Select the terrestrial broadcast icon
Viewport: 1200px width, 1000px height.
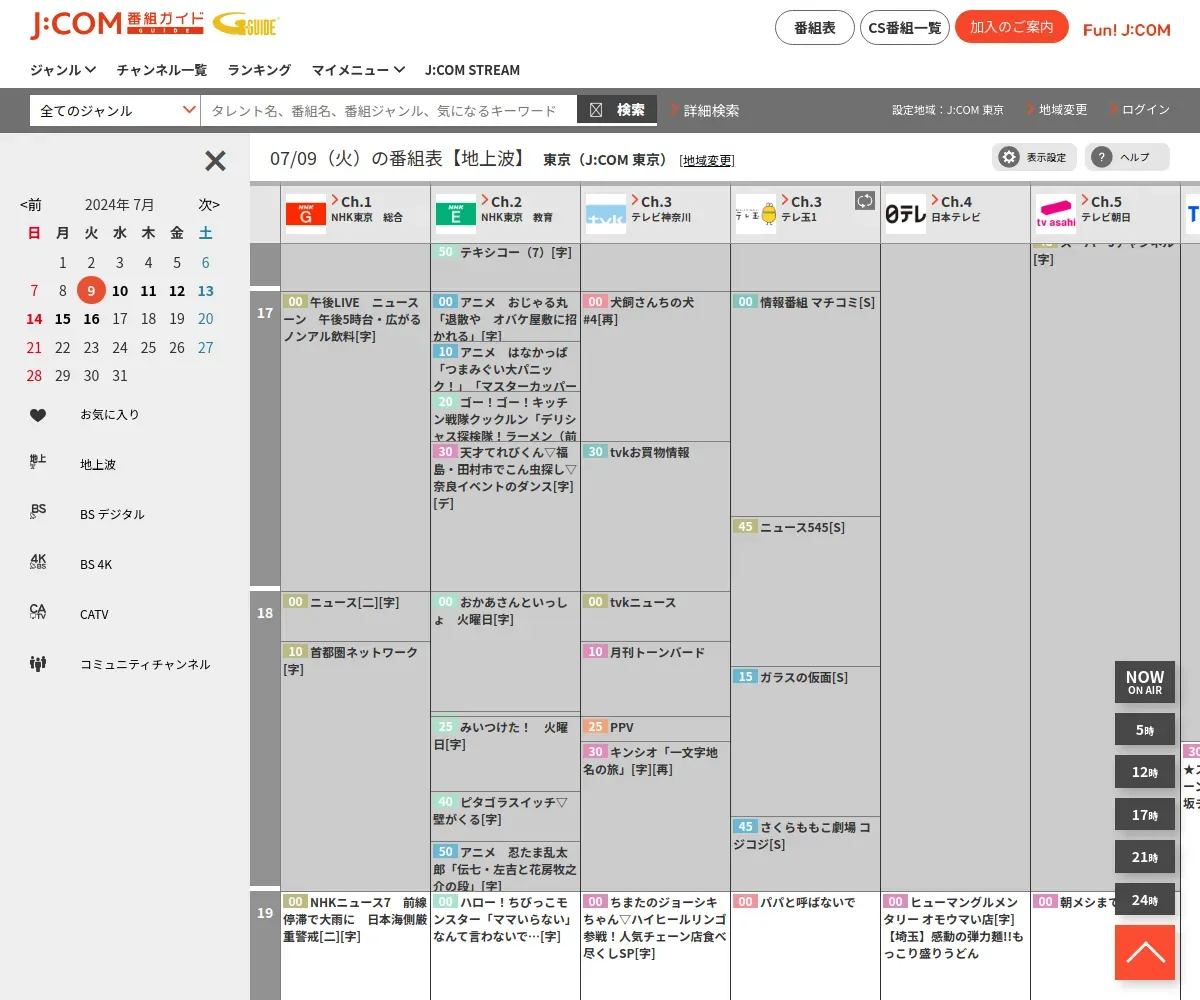(x=38, y=461)
